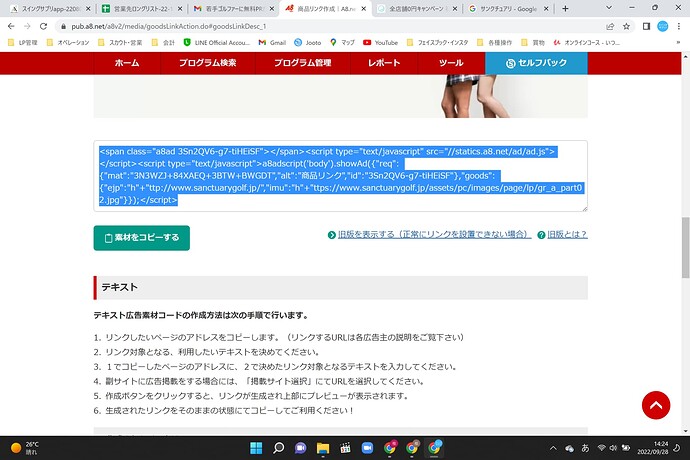Open the weather widget showing 26°C
Viewport: 690px width, 460px height.
coord(25,448)
